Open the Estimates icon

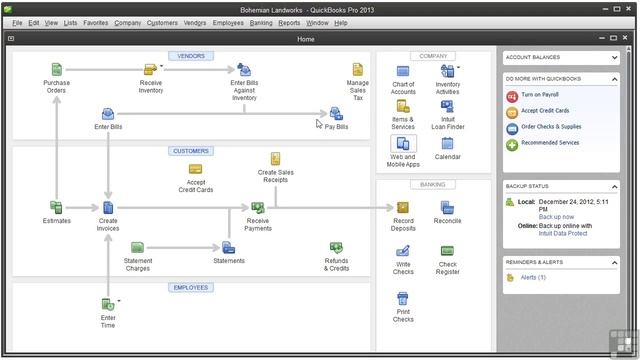pos(56,207)
